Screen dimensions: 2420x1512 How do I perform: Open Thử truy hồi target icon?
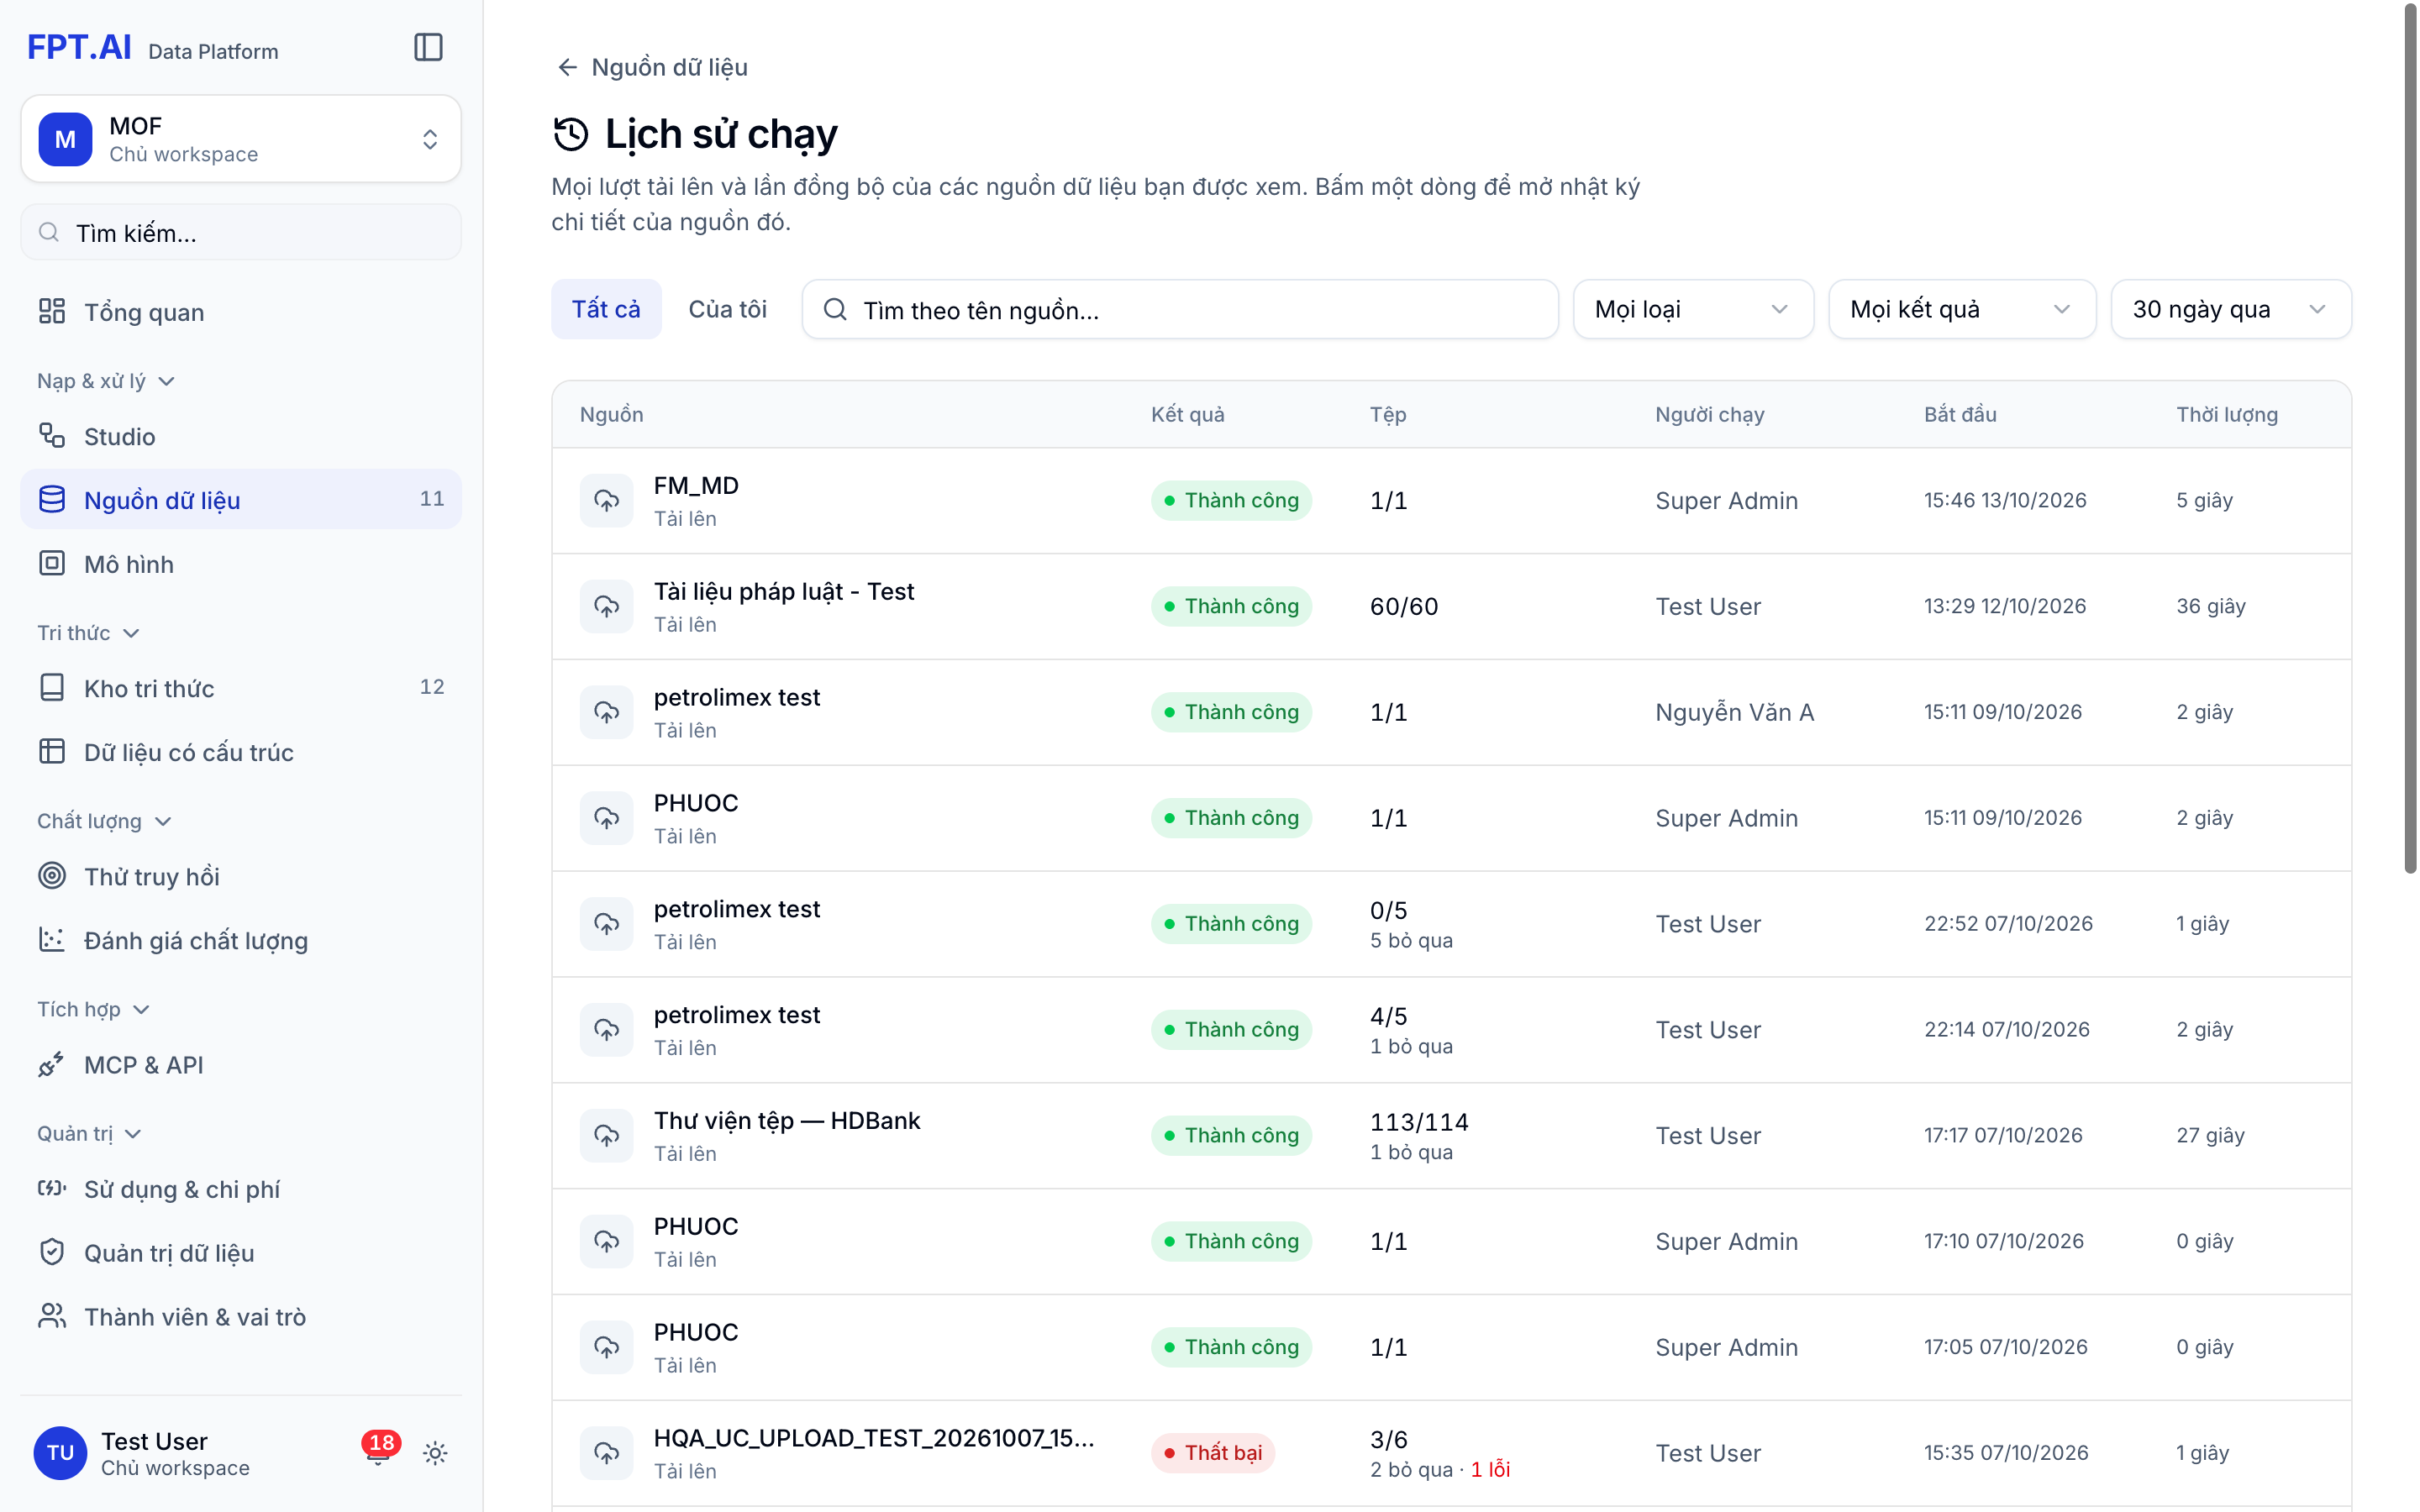52,876
